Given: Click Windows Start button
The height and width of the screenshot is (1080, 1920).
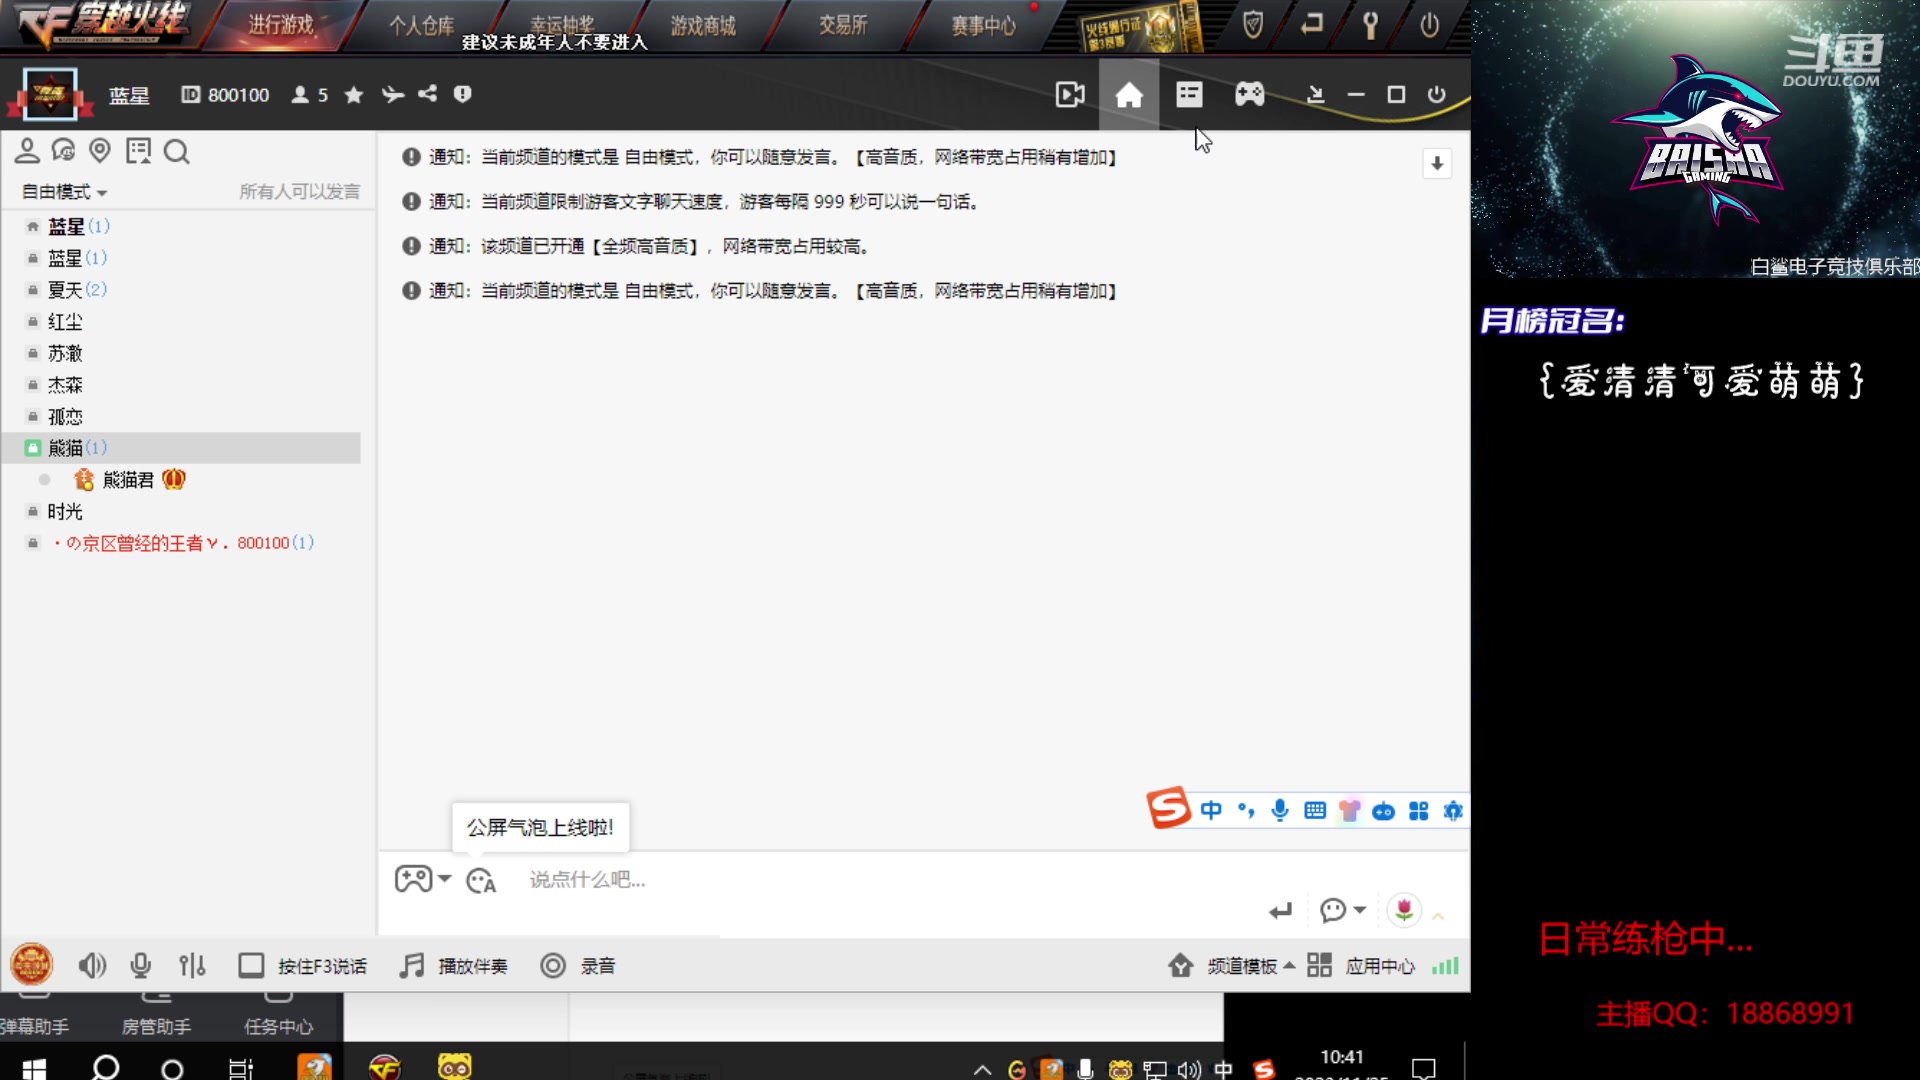Looking at the screenshot, I should tap(33, 1068).
